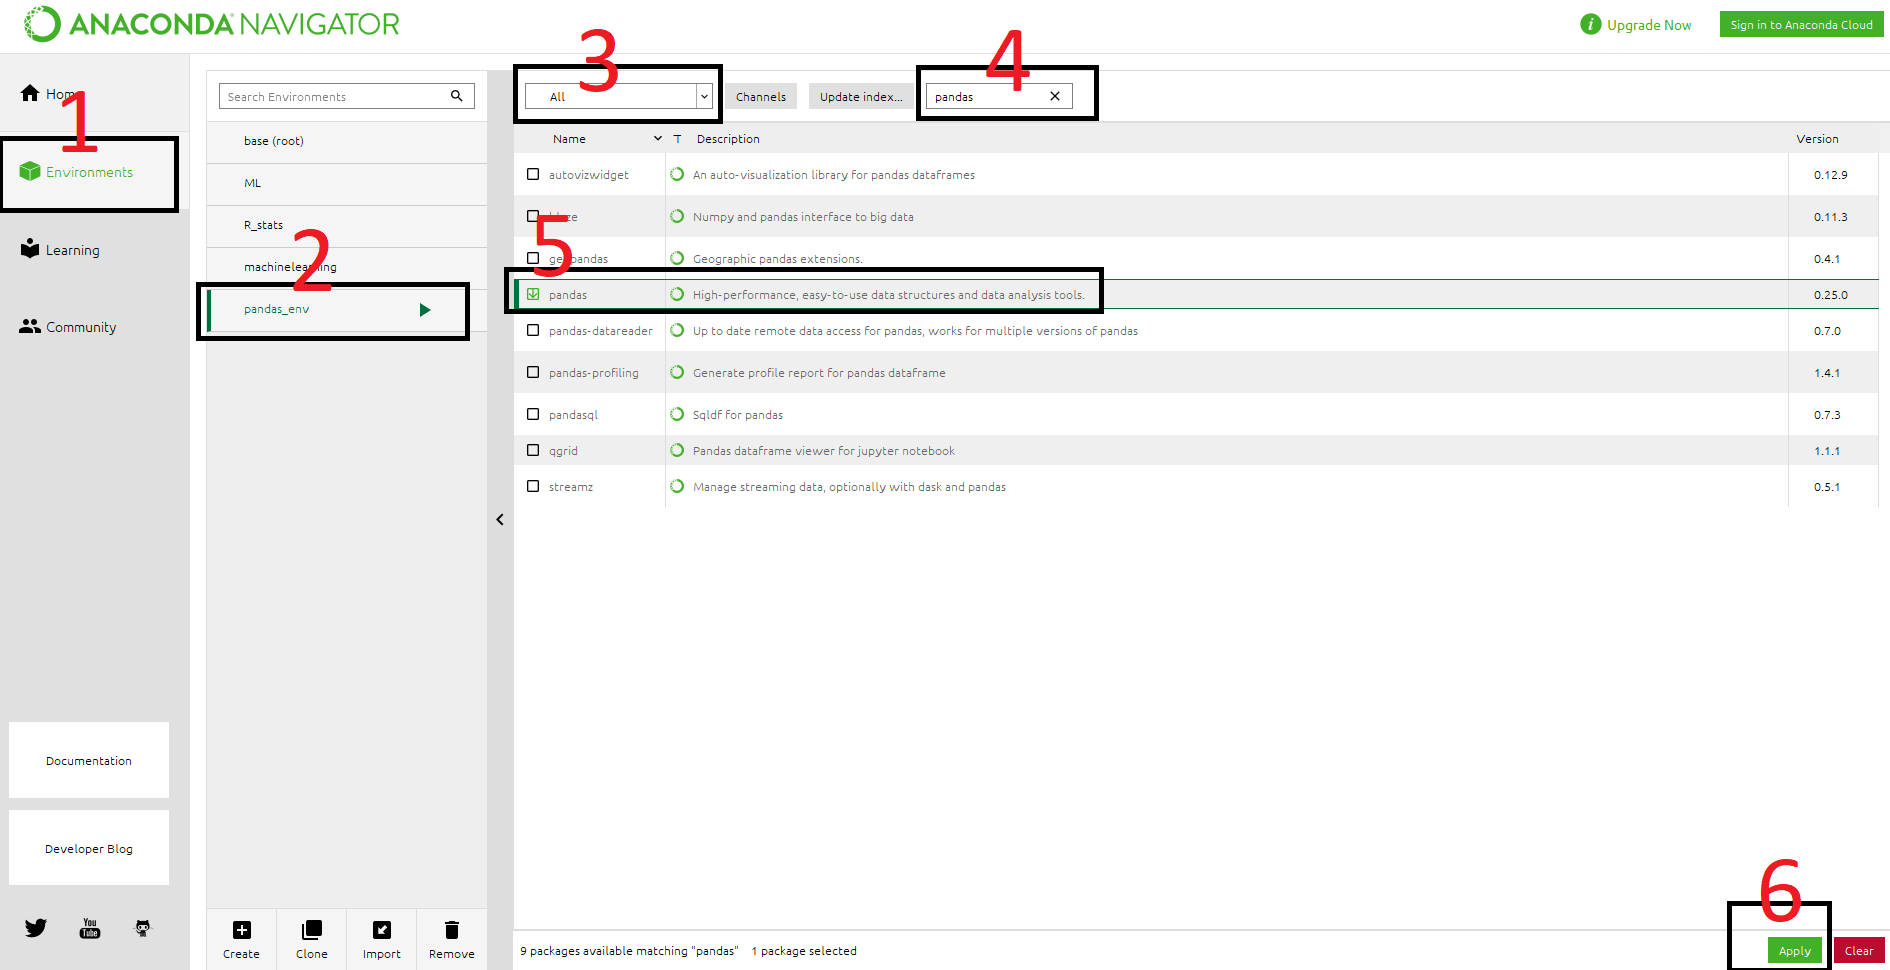Viewport: 1890px width, 970px height.
Task: Open the Twitter bird icon
Action: click(36, 928)
